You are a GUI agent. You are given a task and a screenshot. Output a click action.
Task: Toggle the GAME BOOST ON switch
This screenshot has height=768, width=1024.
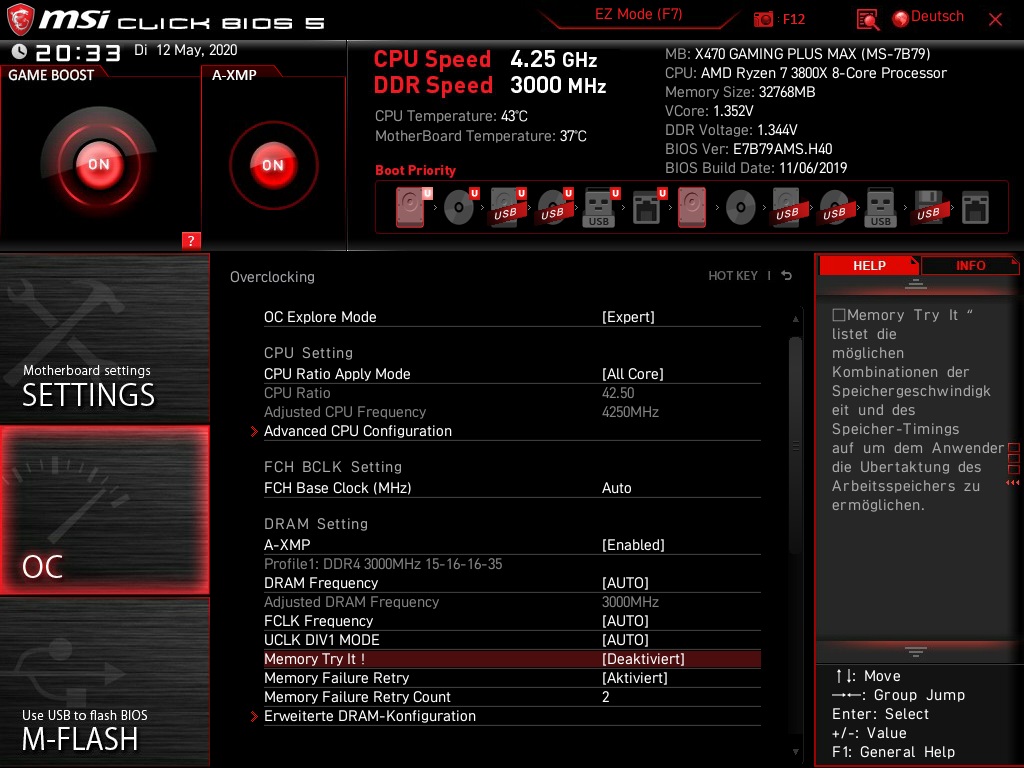(98, 163)
